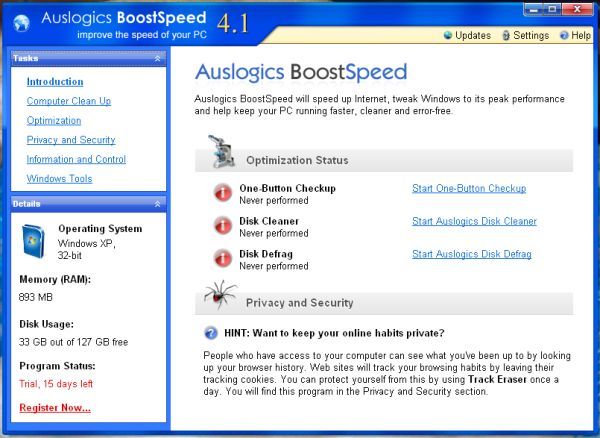
Task: Go to the Optimization section
Action: coord(54,121)
